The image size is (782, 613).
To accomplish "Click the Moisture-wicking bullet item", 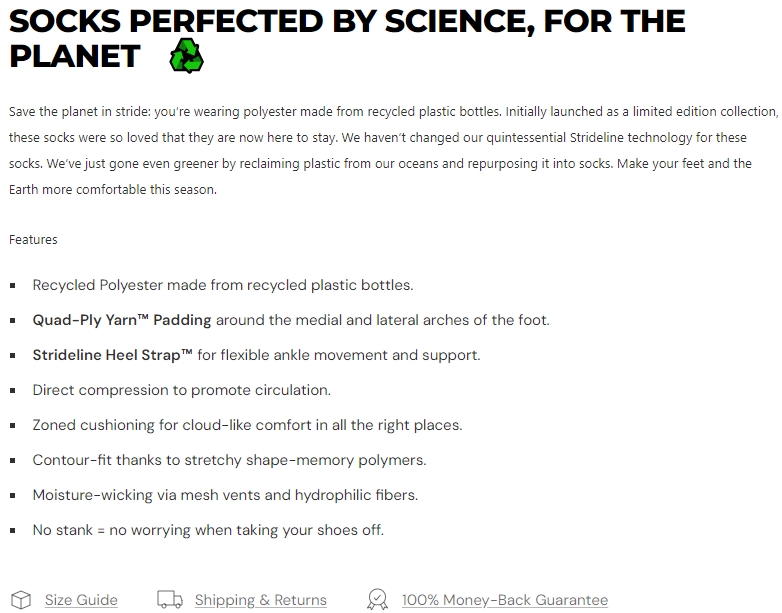I will click(x=225, y=495).
